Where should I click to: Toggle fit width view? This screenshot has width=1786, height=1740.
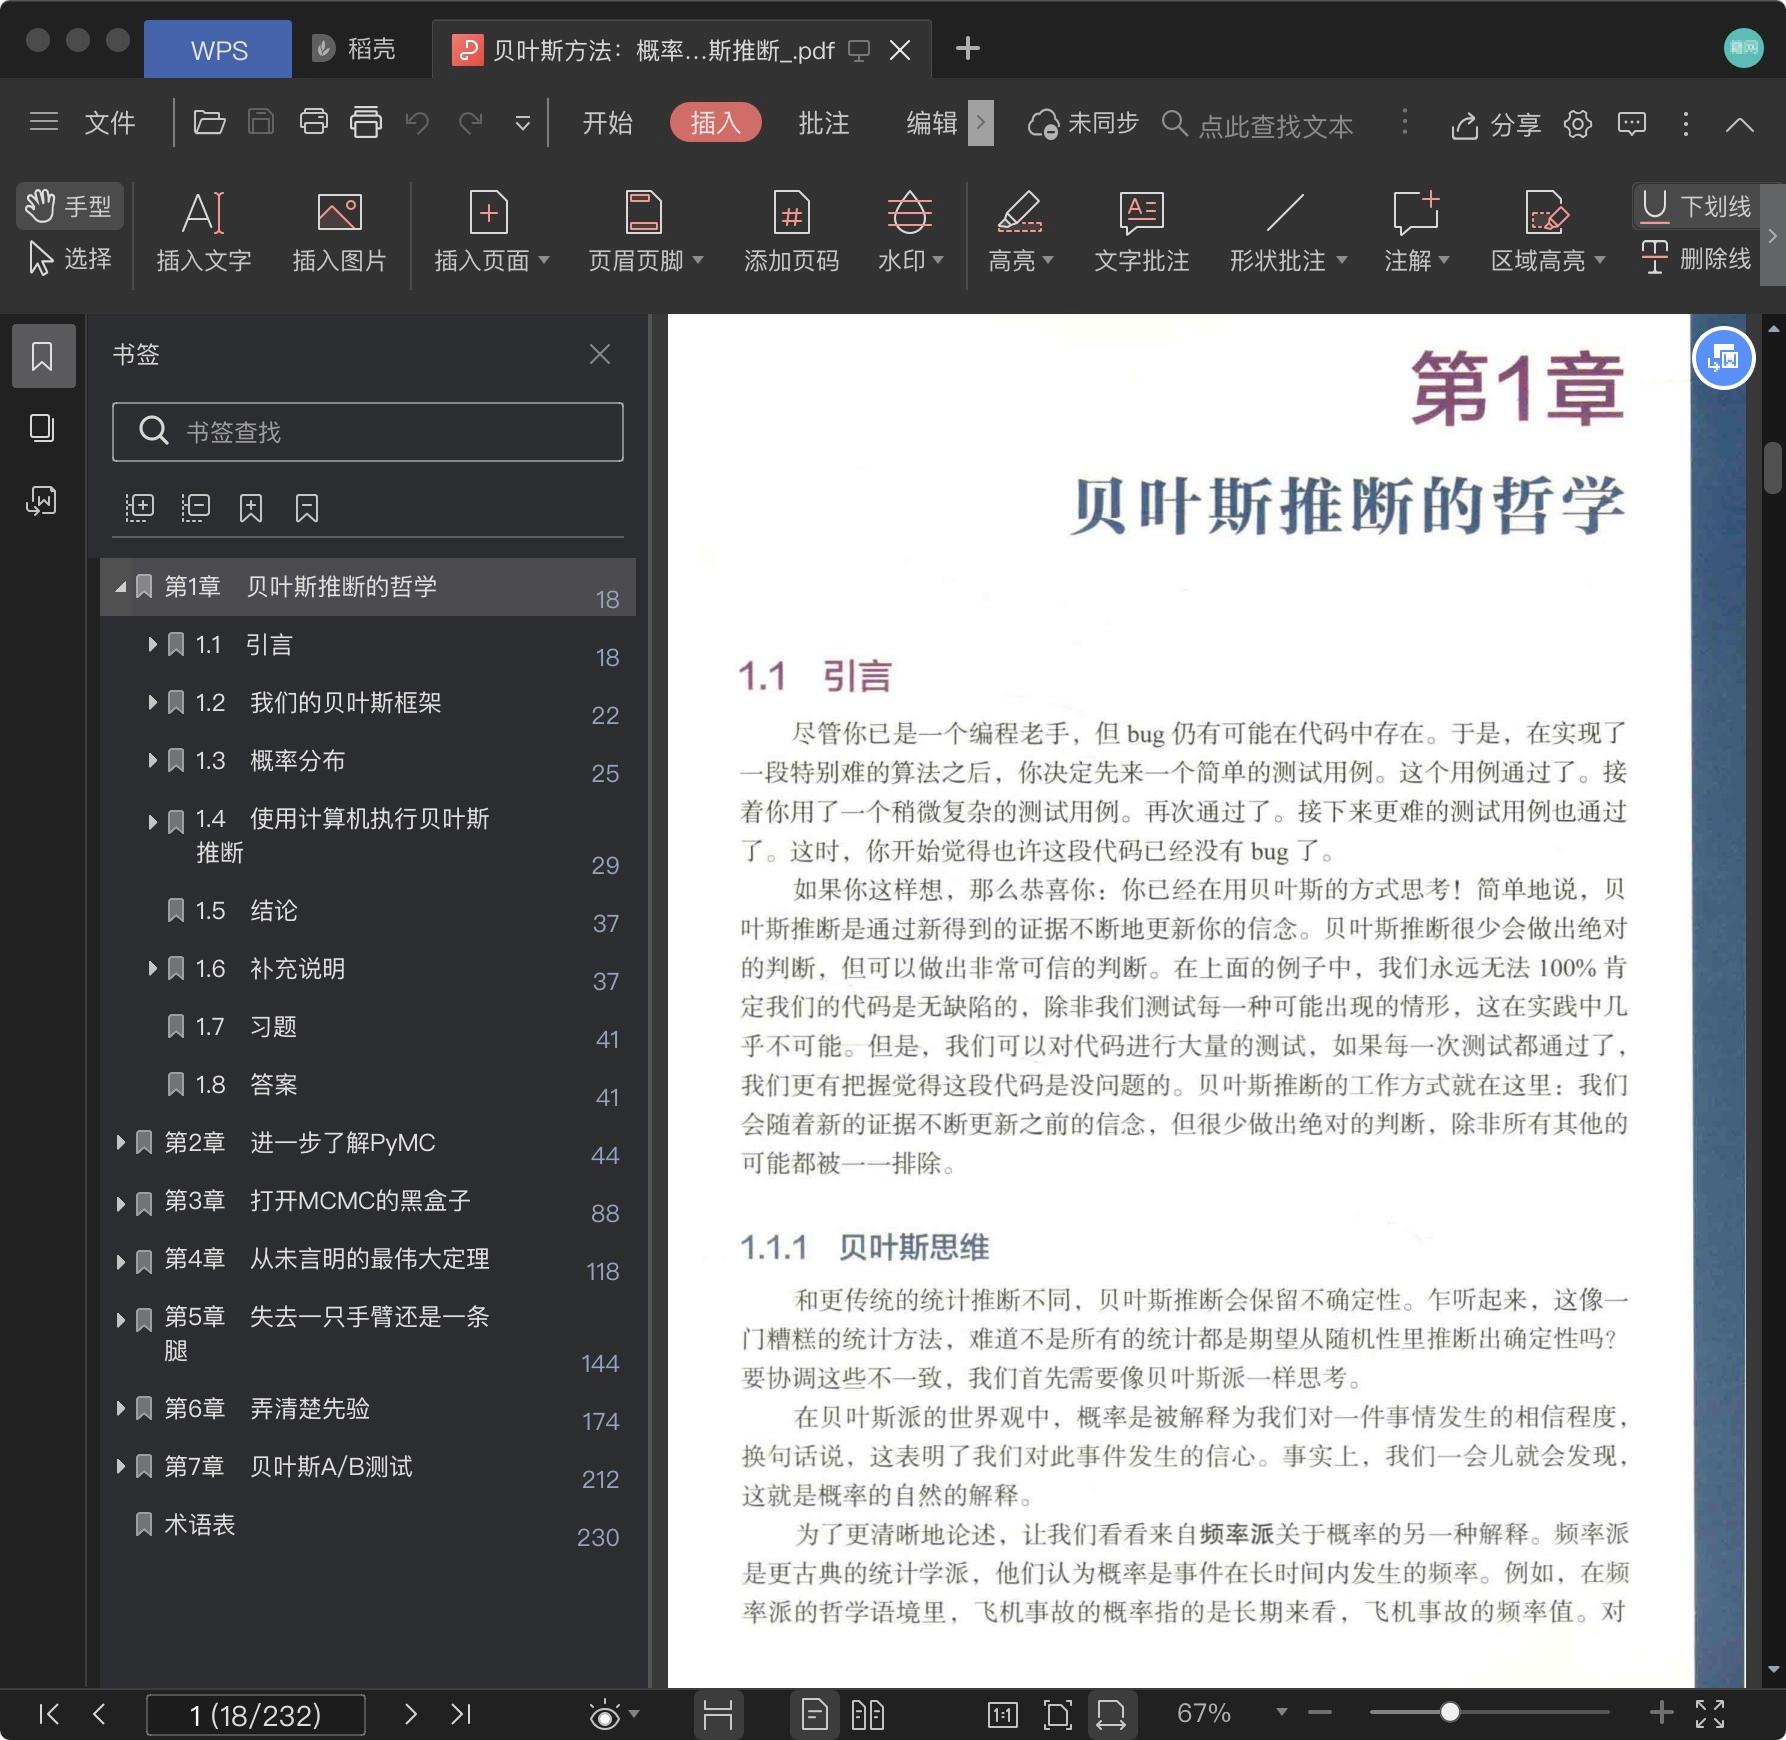(1111, 1715)
